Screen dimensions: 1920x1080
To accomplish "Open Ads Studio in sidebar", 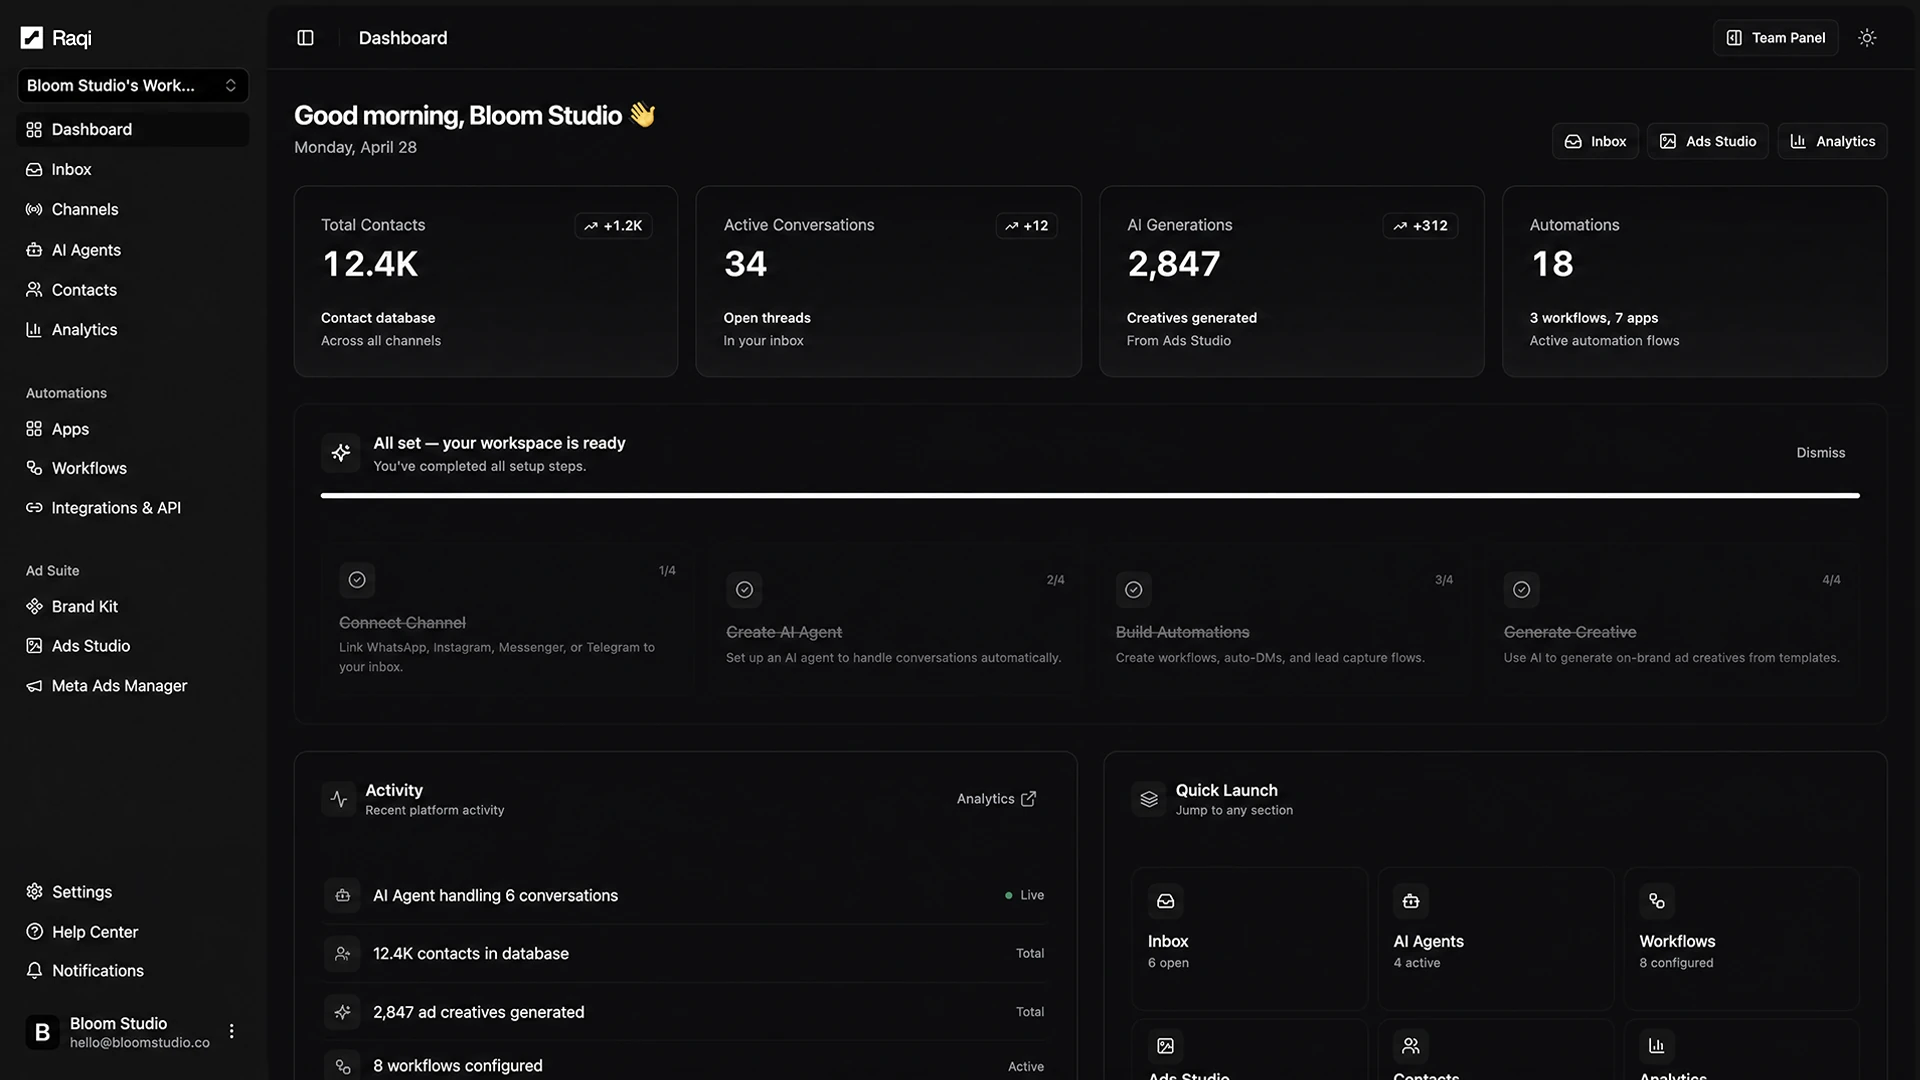I will (x=133, y=646).
